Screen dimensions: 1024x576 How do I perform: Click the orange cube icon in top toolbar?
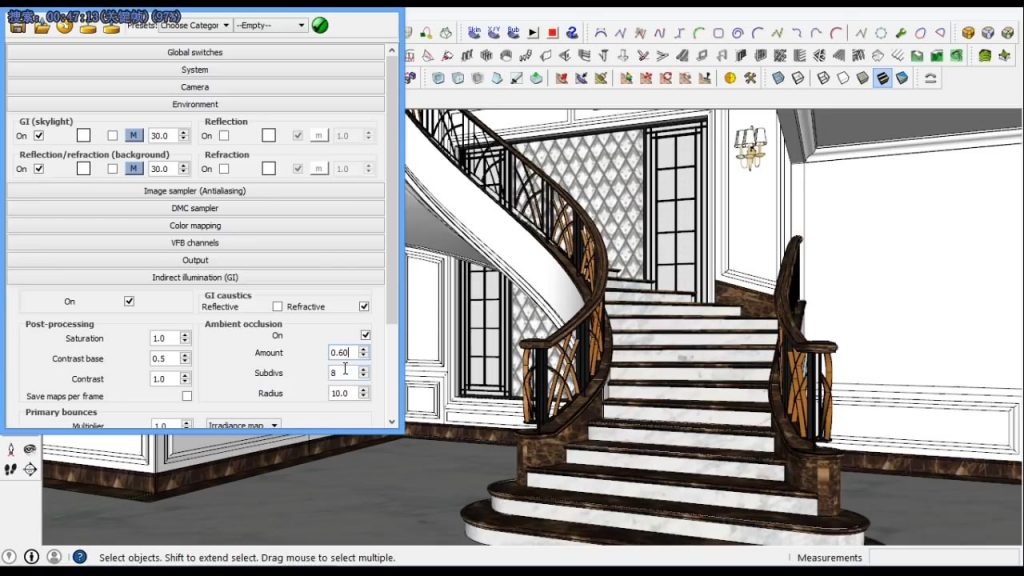tap(968, 33)
